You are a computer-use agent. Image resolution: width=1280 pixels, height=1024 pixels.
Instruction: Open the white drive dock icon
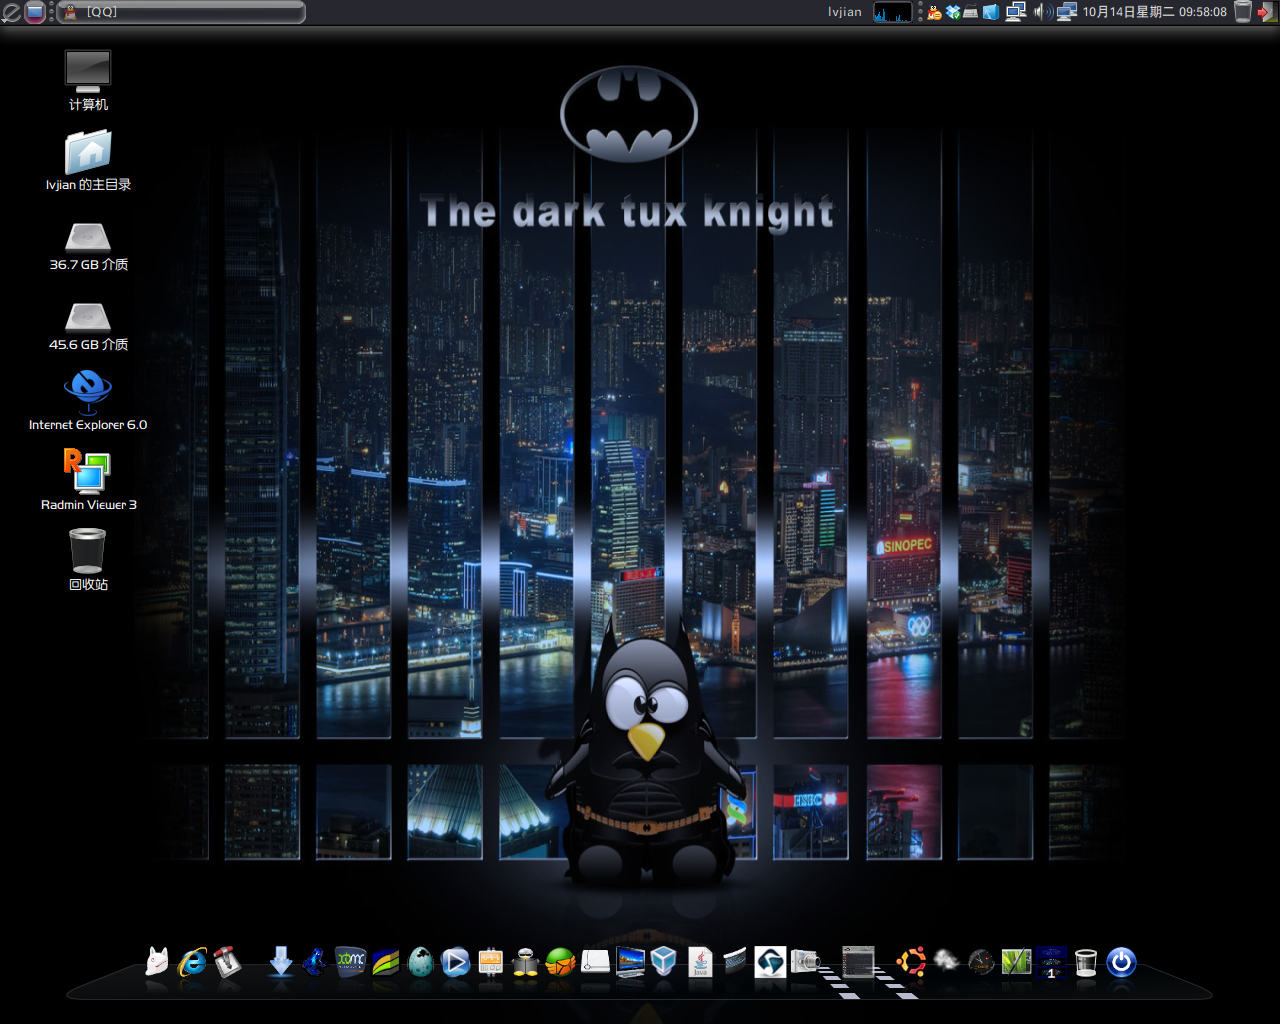coord(595,962)
